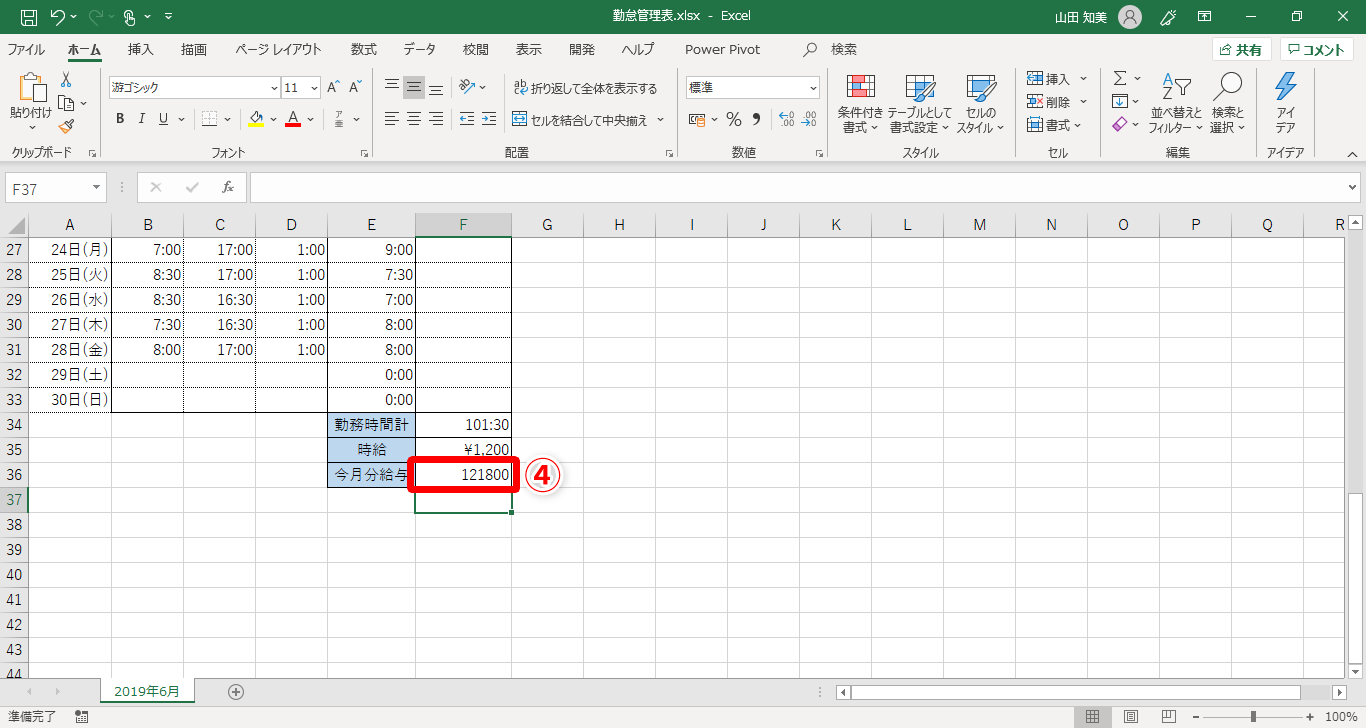
Task: Click the Insert Function fx icon
Action: click(227, 187)
